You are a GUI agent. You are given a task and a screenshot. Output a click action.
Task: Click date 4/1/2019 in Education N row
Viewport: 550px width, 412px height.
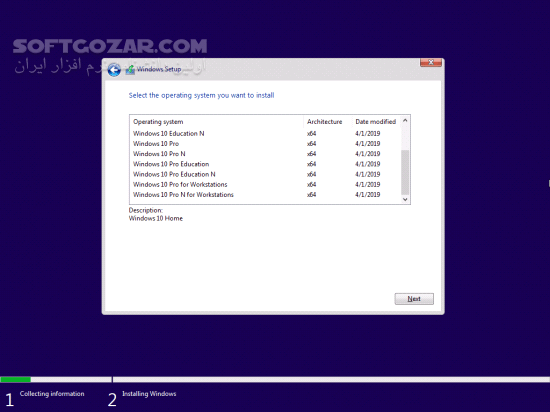coord(368,133)
